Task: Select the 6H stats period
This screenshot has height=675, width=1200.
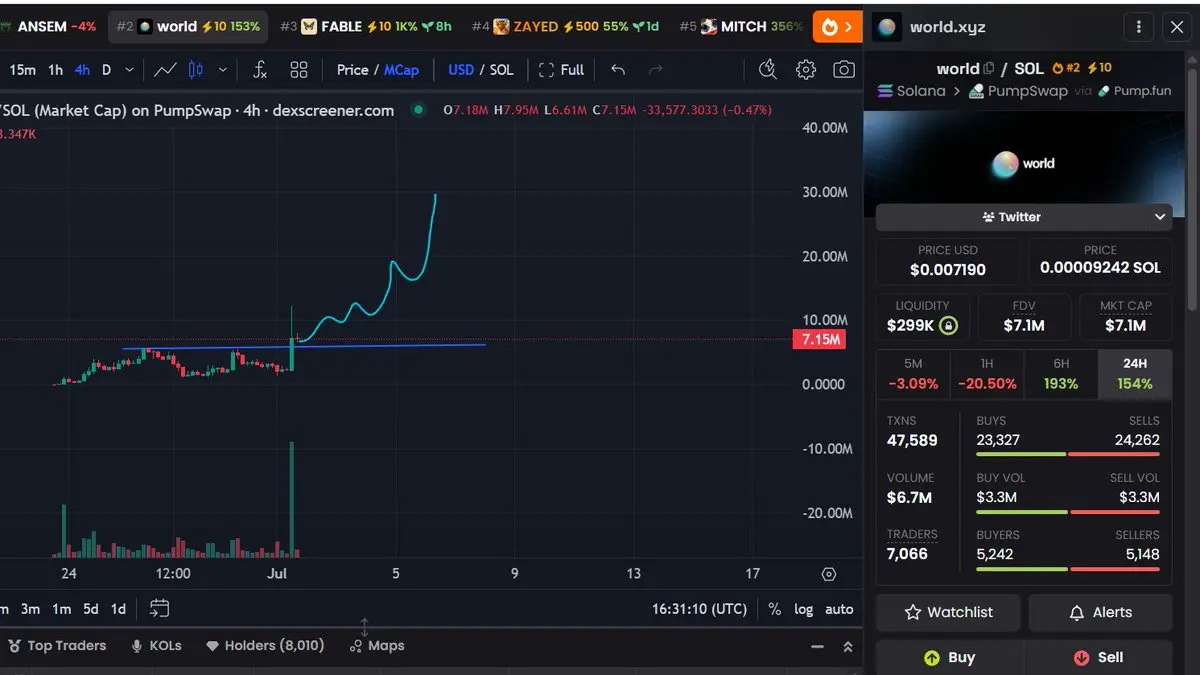Action: pyautogui.click(x=1061, y=374)
